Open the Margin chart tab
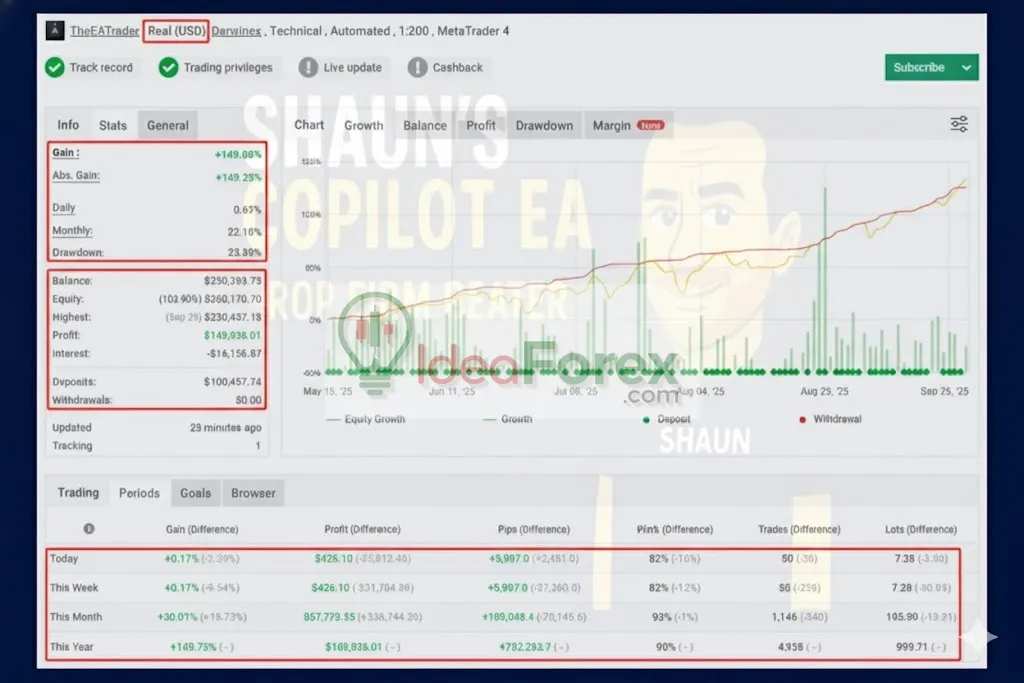 point(611,125)
